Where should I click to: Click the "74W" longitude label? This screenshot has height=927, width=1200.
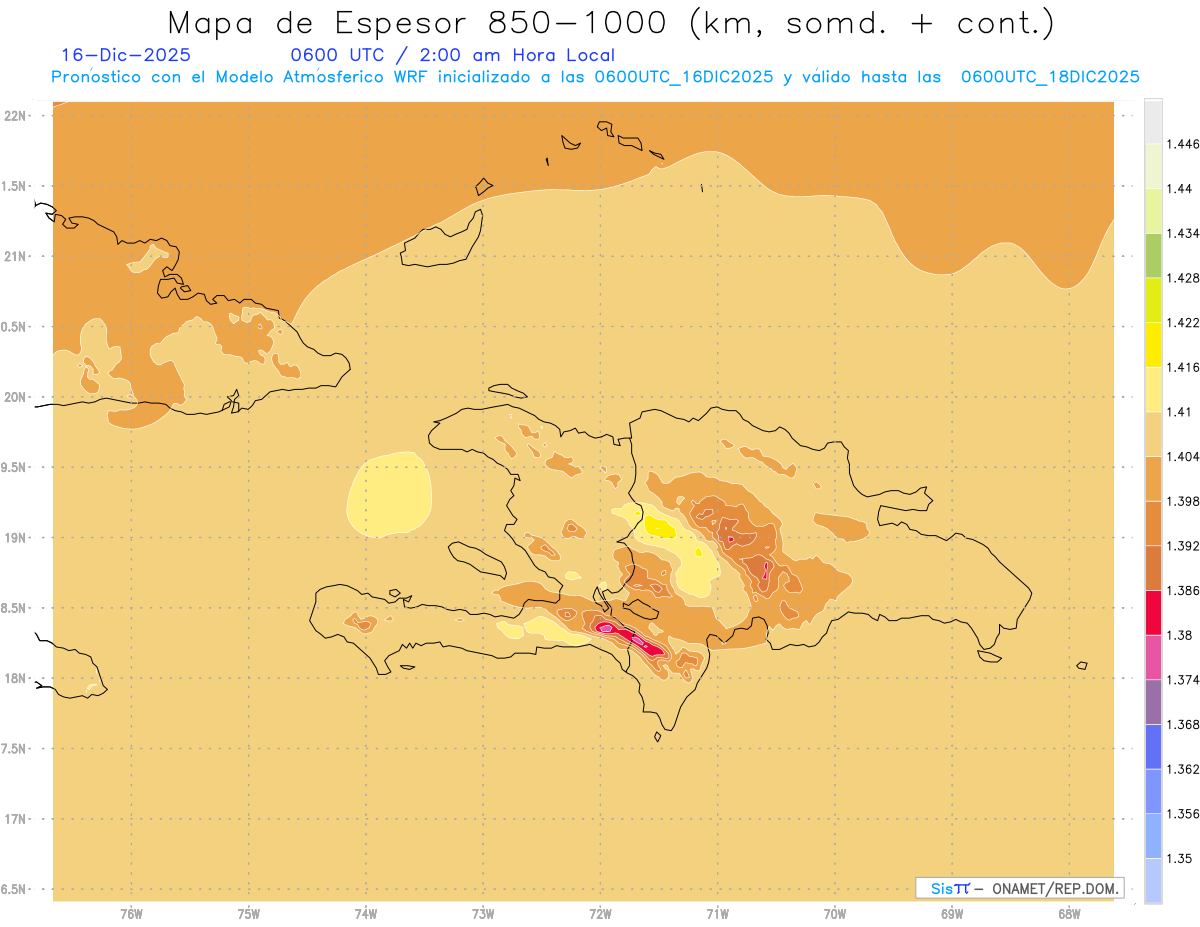[x=366, y=914]
